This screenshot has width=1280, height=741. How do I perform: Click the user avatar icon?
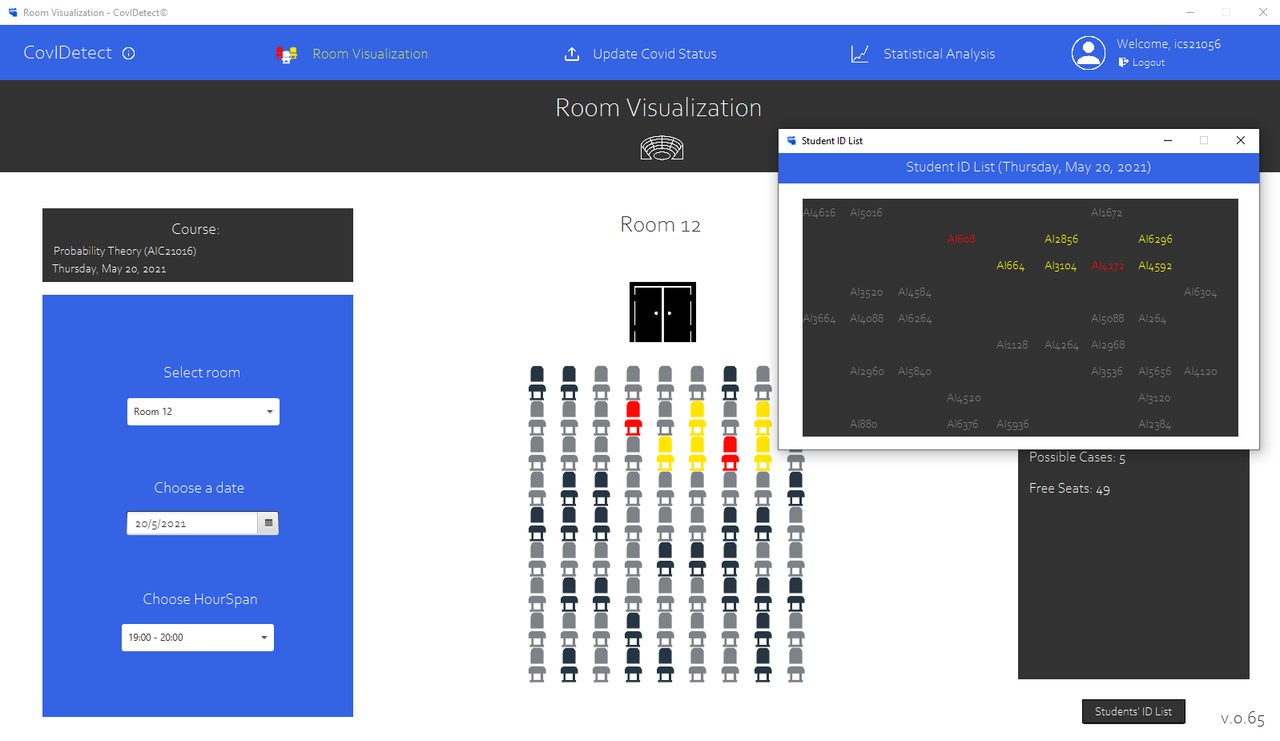(x=1089, y=53)
